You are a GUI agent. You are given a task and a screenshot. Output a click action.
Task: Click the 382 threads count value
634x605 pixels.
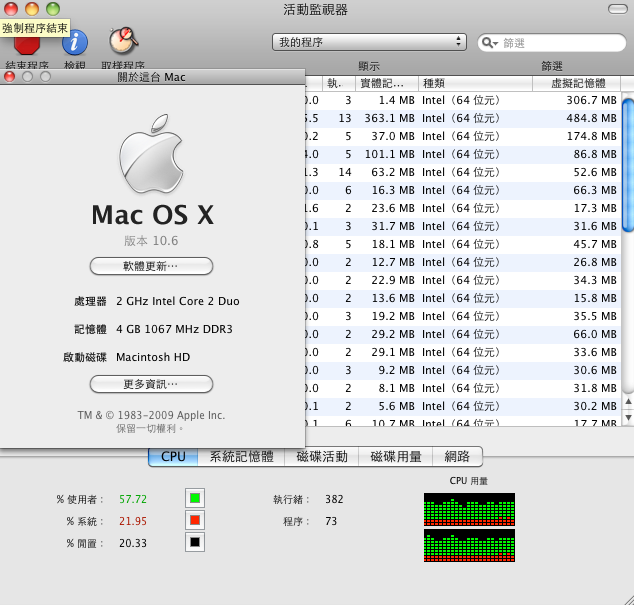334,499
